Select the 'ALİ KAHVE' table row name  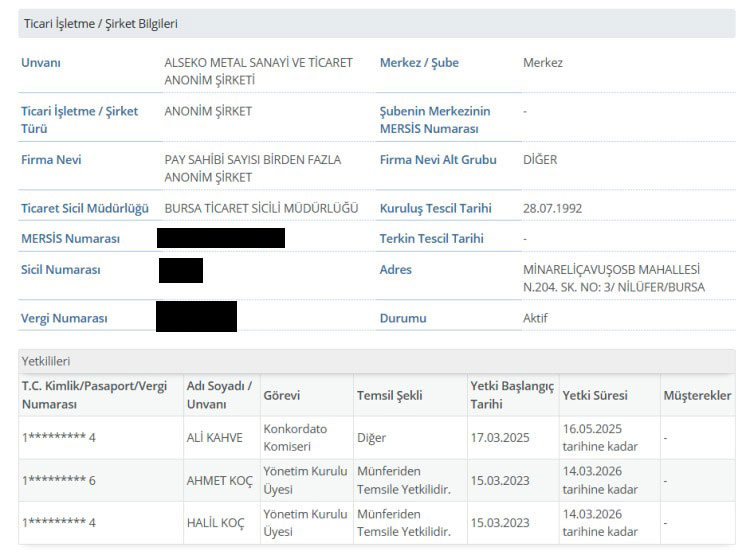point(214,438)
